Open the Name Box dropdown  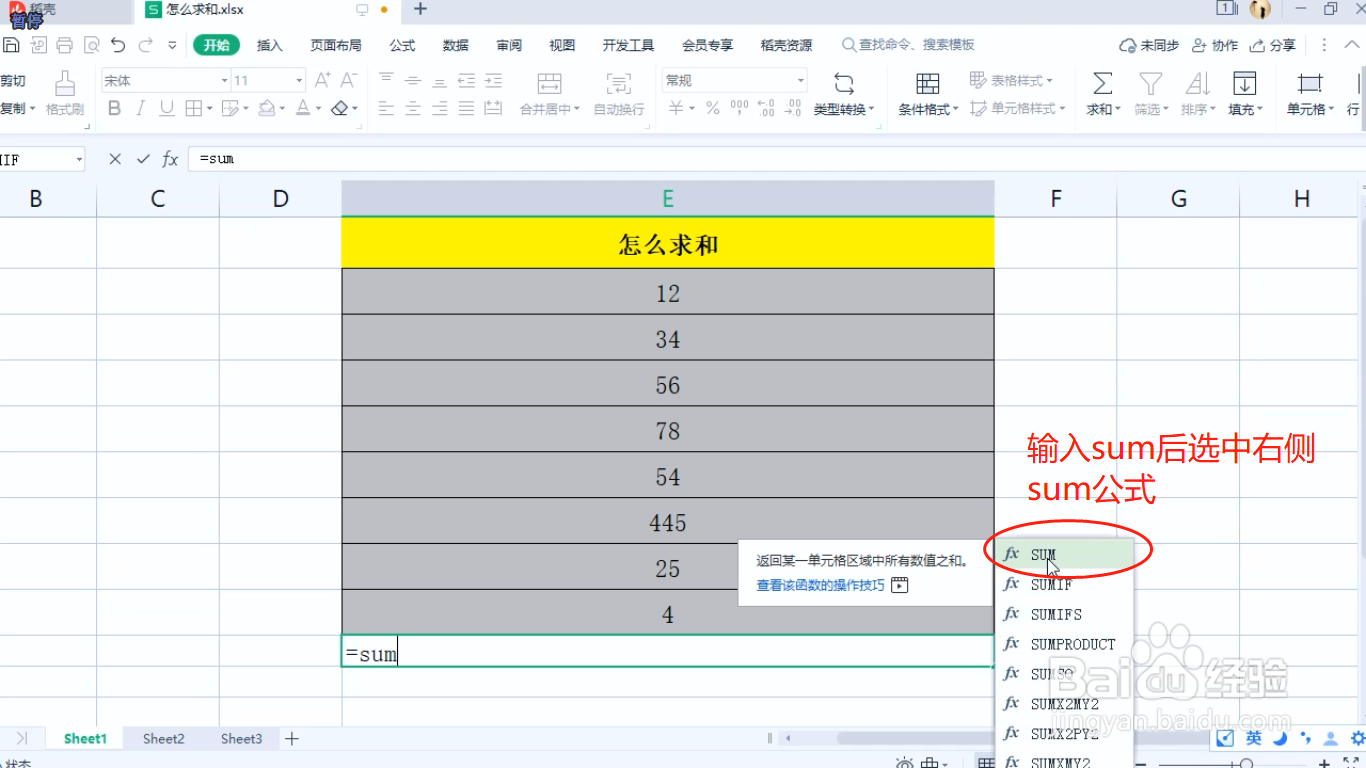coord(78,159)
